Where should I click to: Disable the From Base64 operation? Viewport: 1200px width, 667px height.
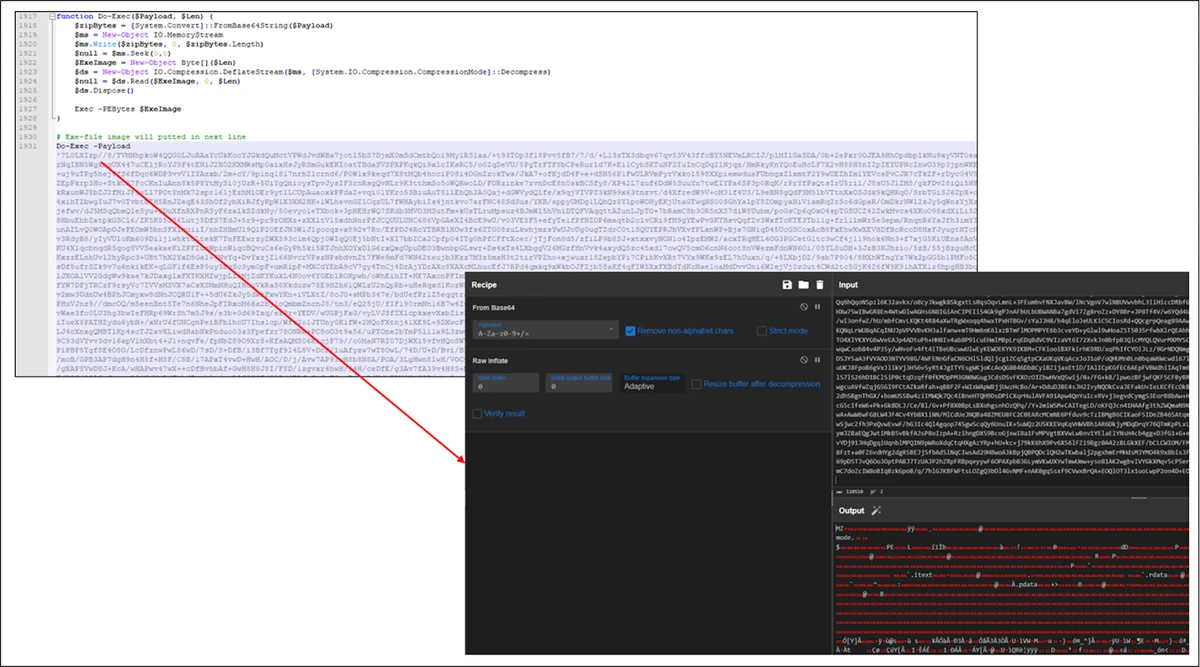803,307
